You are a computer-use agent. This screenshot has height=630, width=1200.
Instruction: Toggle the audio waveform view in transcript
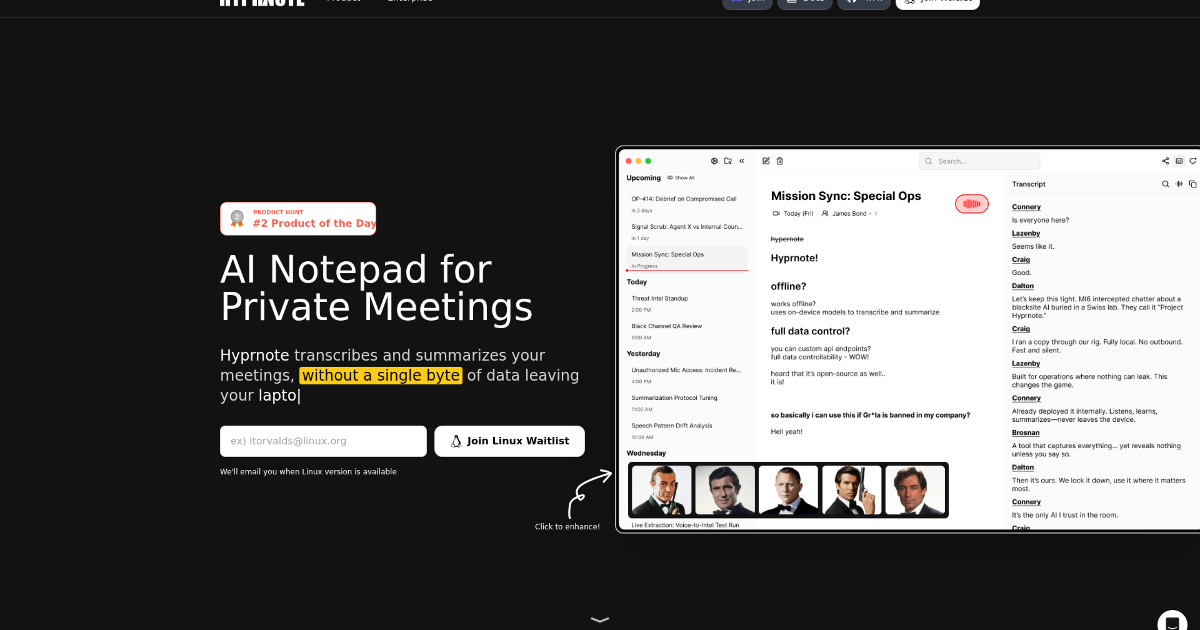[1179, 184]
